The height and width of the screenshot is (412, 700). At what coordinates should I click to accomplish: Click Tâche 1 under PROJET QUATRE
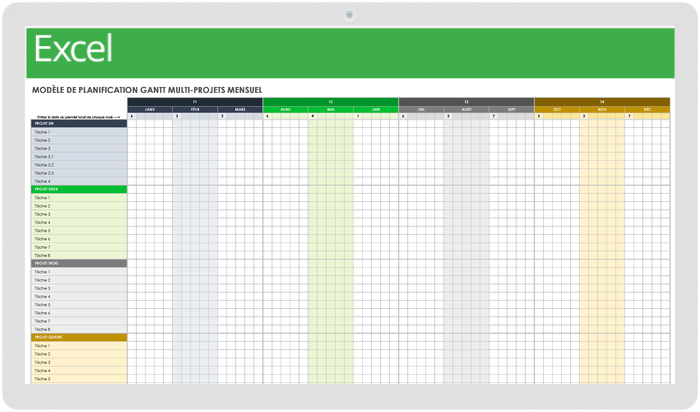(x=79, y=346)
